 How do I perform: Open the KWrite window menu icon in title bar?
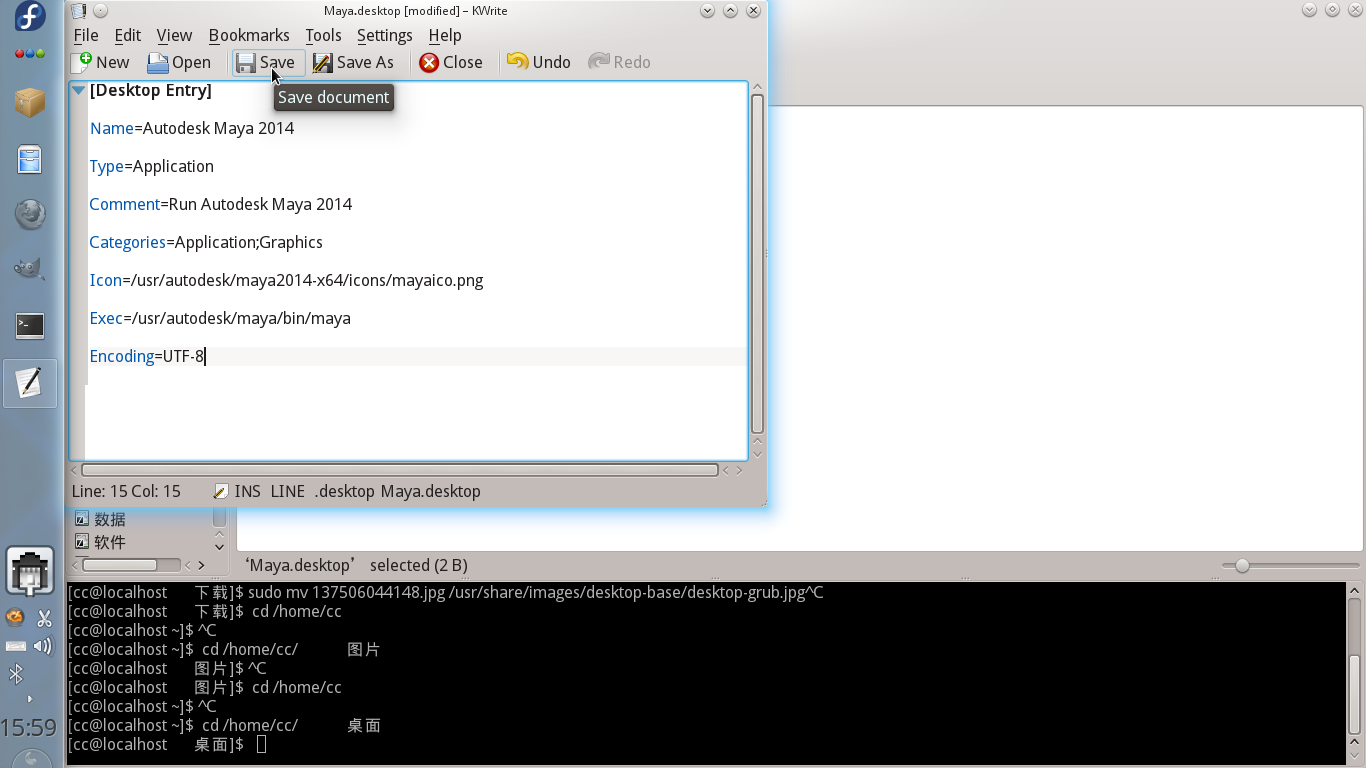[79, 11]
